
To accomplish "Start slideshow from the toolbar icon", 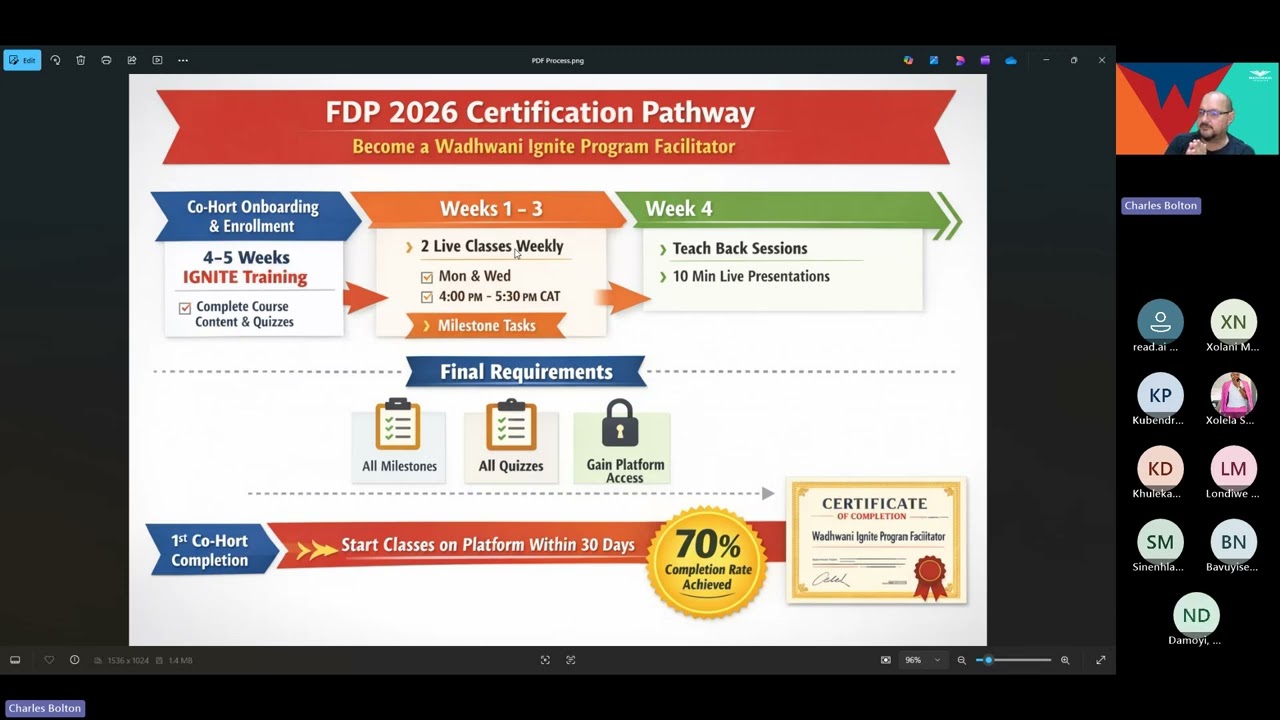I will pos(157,60).
